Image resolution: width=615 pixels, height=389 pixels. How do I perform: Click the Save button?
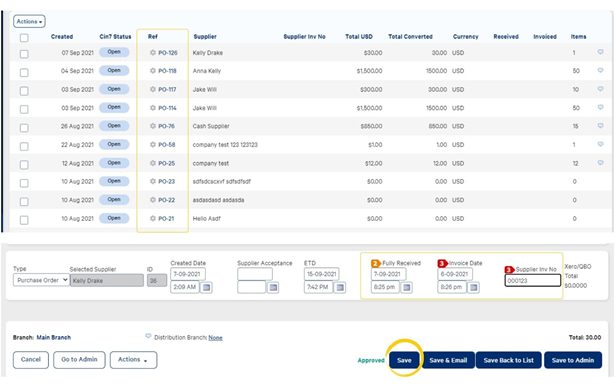pyautogui.click(x=404, y=360)
